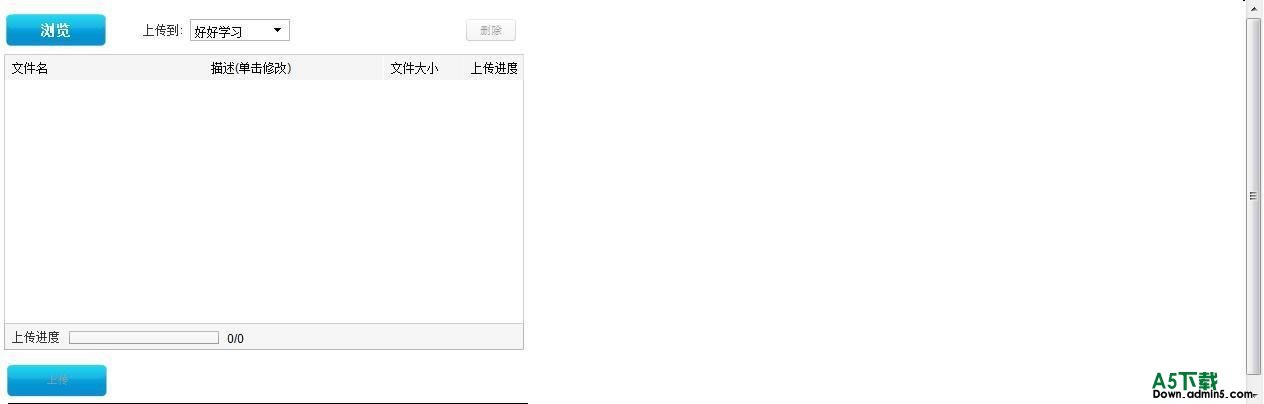This screenshot has height=404, width=1264.
Task: Click the vertical scrollbar up arrow
Action: click(1254, 7)
